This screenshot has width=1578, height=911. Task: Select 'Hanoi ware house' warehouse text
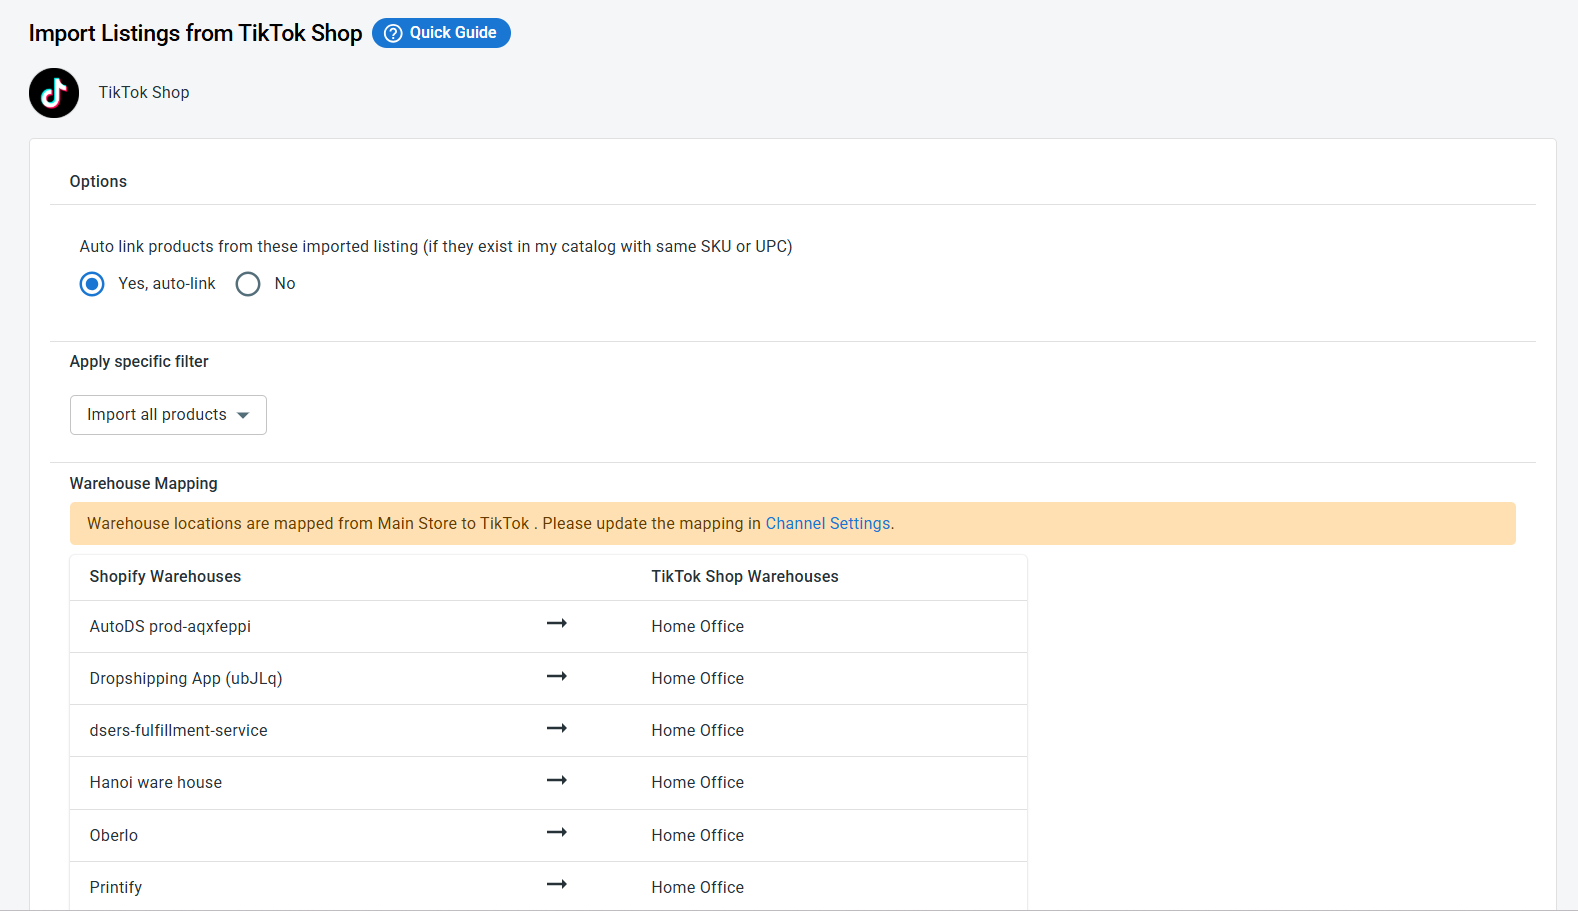pos(156,783)
